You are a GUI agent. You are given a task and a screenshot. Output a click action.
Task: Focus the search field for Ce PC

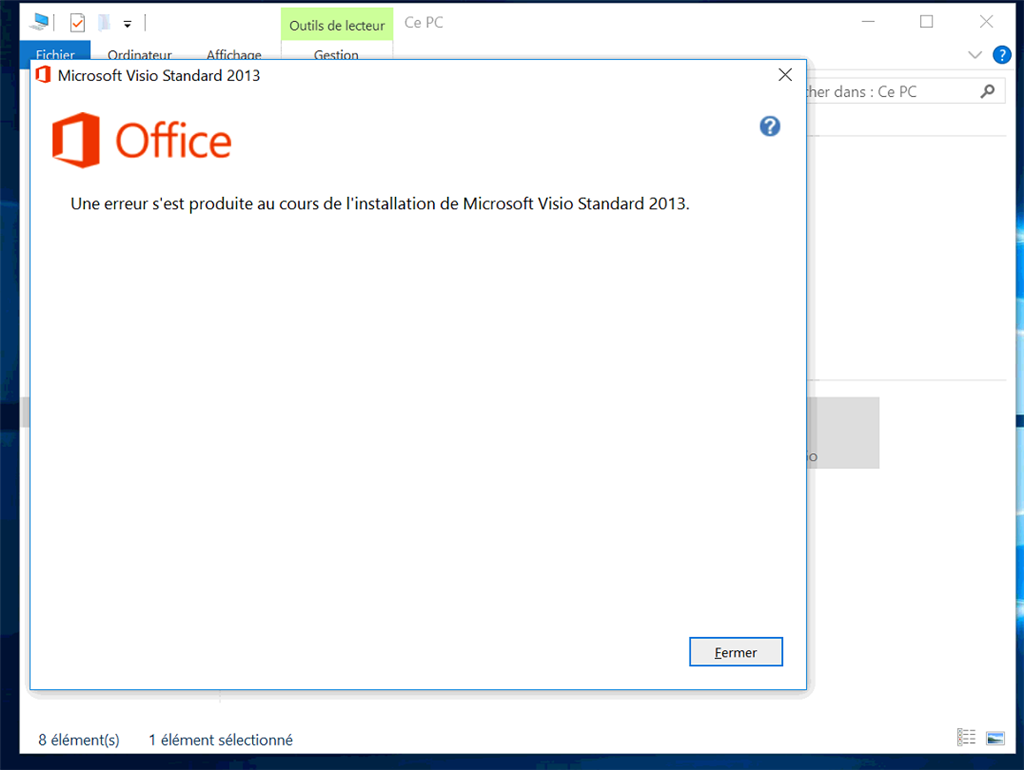click(904, 91)
